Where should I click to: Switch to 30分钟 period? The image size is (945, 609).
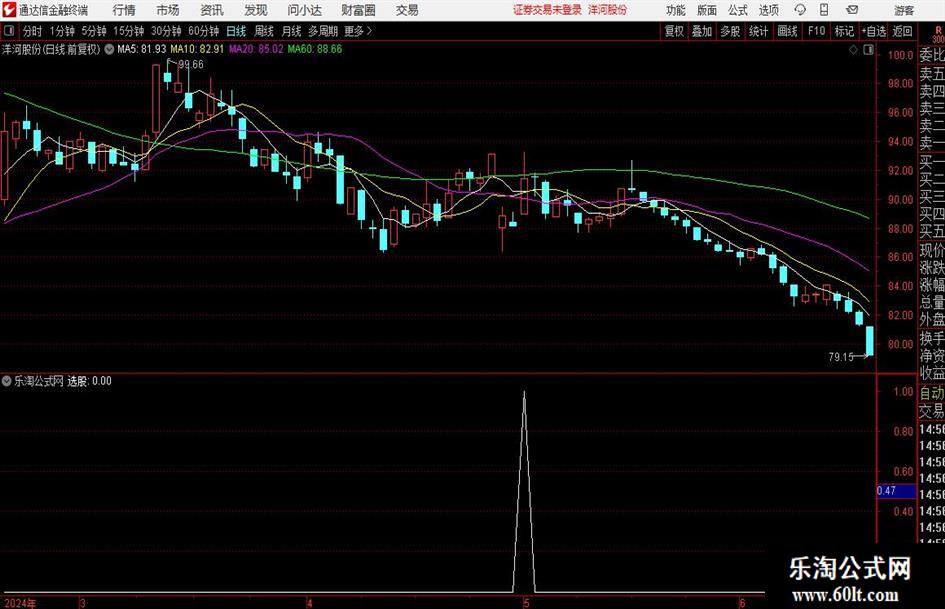point(166,31)
